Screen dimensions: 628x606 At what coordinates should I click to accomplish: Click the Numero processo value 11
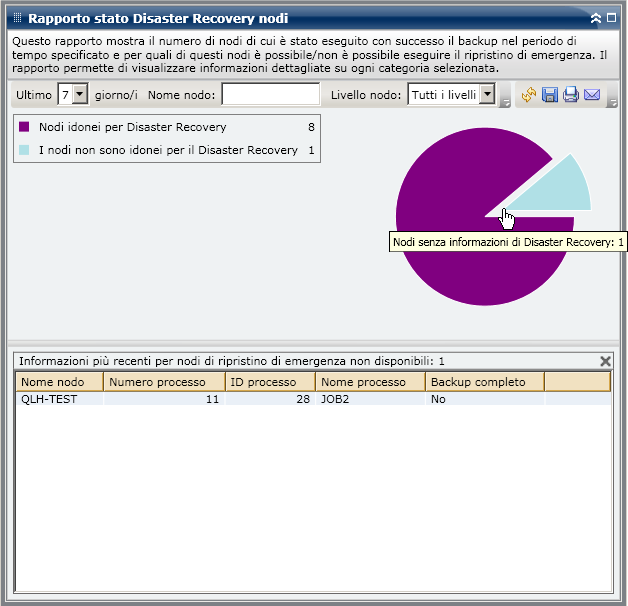(x=165, y=399)
